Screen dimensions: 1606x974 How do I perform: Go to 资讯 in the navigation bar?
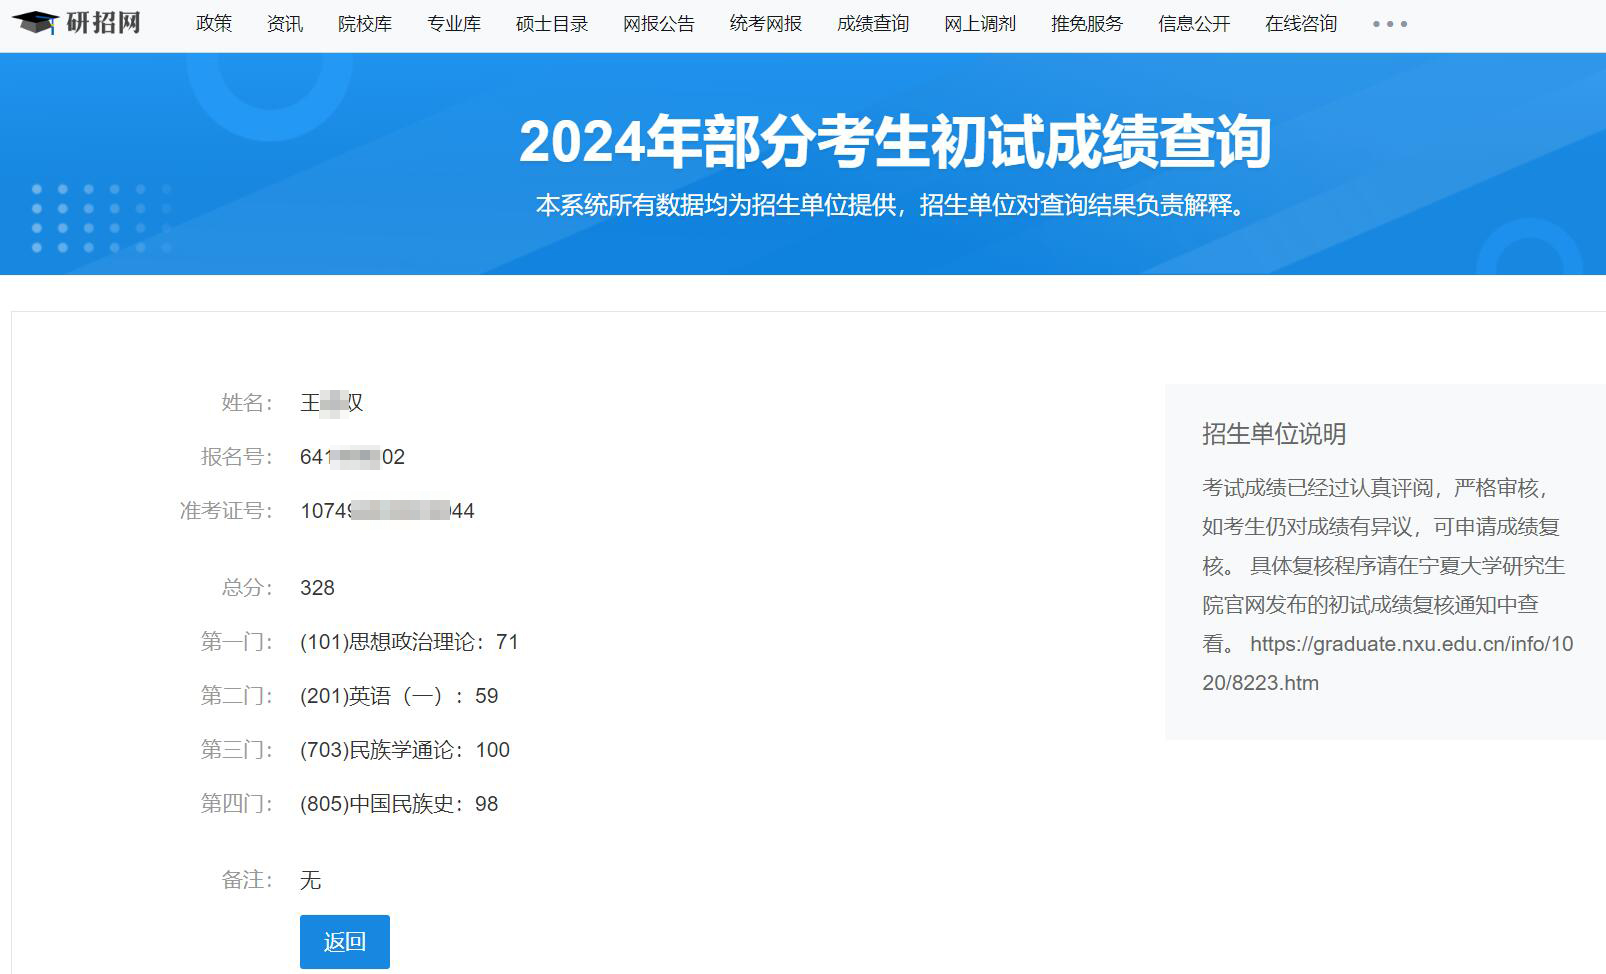[285, 24]
